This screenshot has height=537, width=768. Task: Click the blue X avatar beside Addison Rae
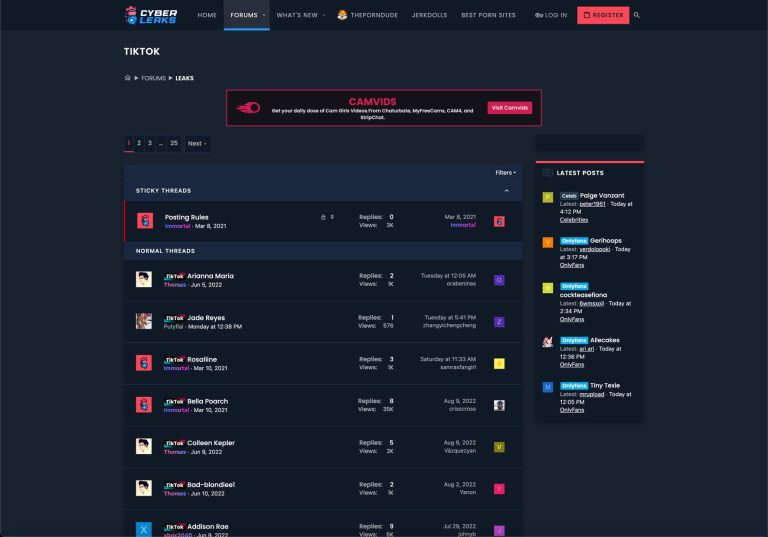(x=144, y=529)
